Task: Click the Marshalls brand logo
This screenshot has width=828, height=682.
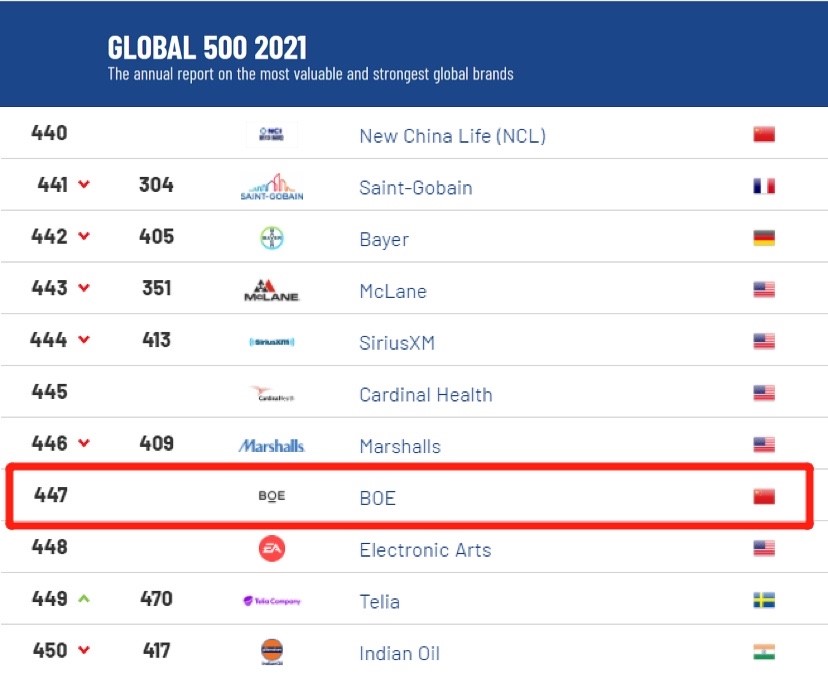Action: point(271,446)
